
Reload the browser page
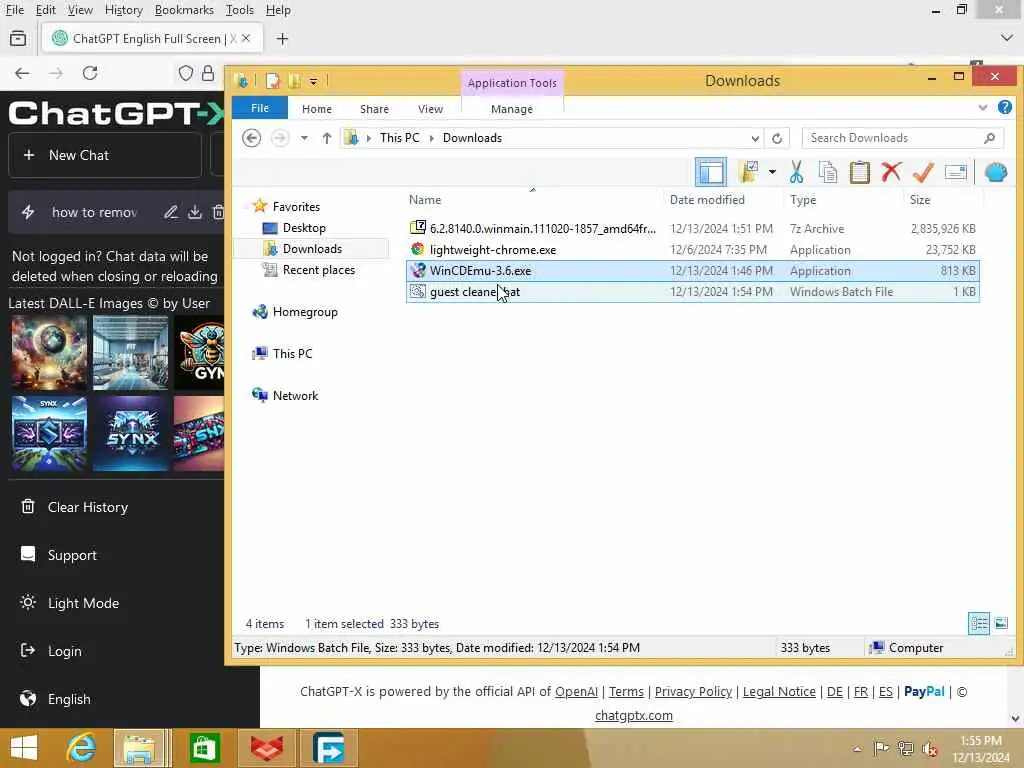pyautogui.click(x=90, y=73)
